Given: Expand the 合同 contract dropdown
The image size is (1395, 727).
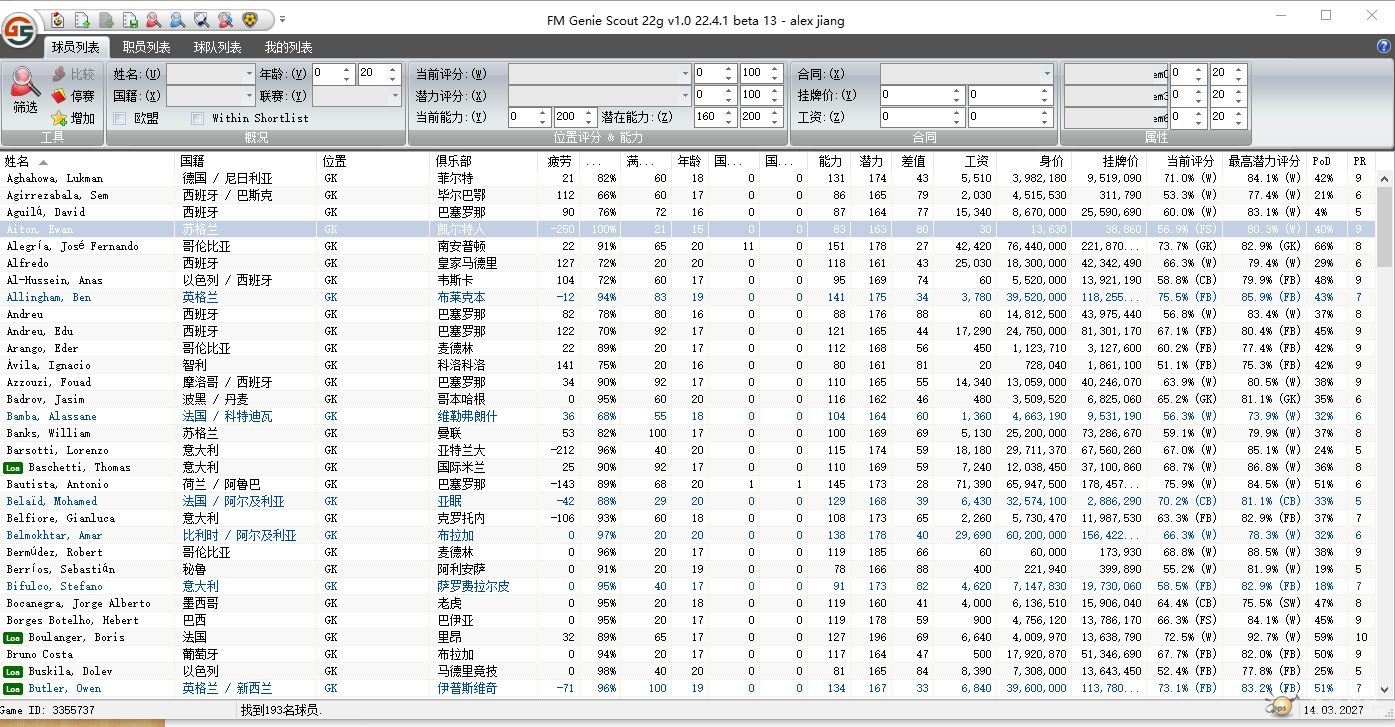Looking at the screenshot, I should [1046, 74].
